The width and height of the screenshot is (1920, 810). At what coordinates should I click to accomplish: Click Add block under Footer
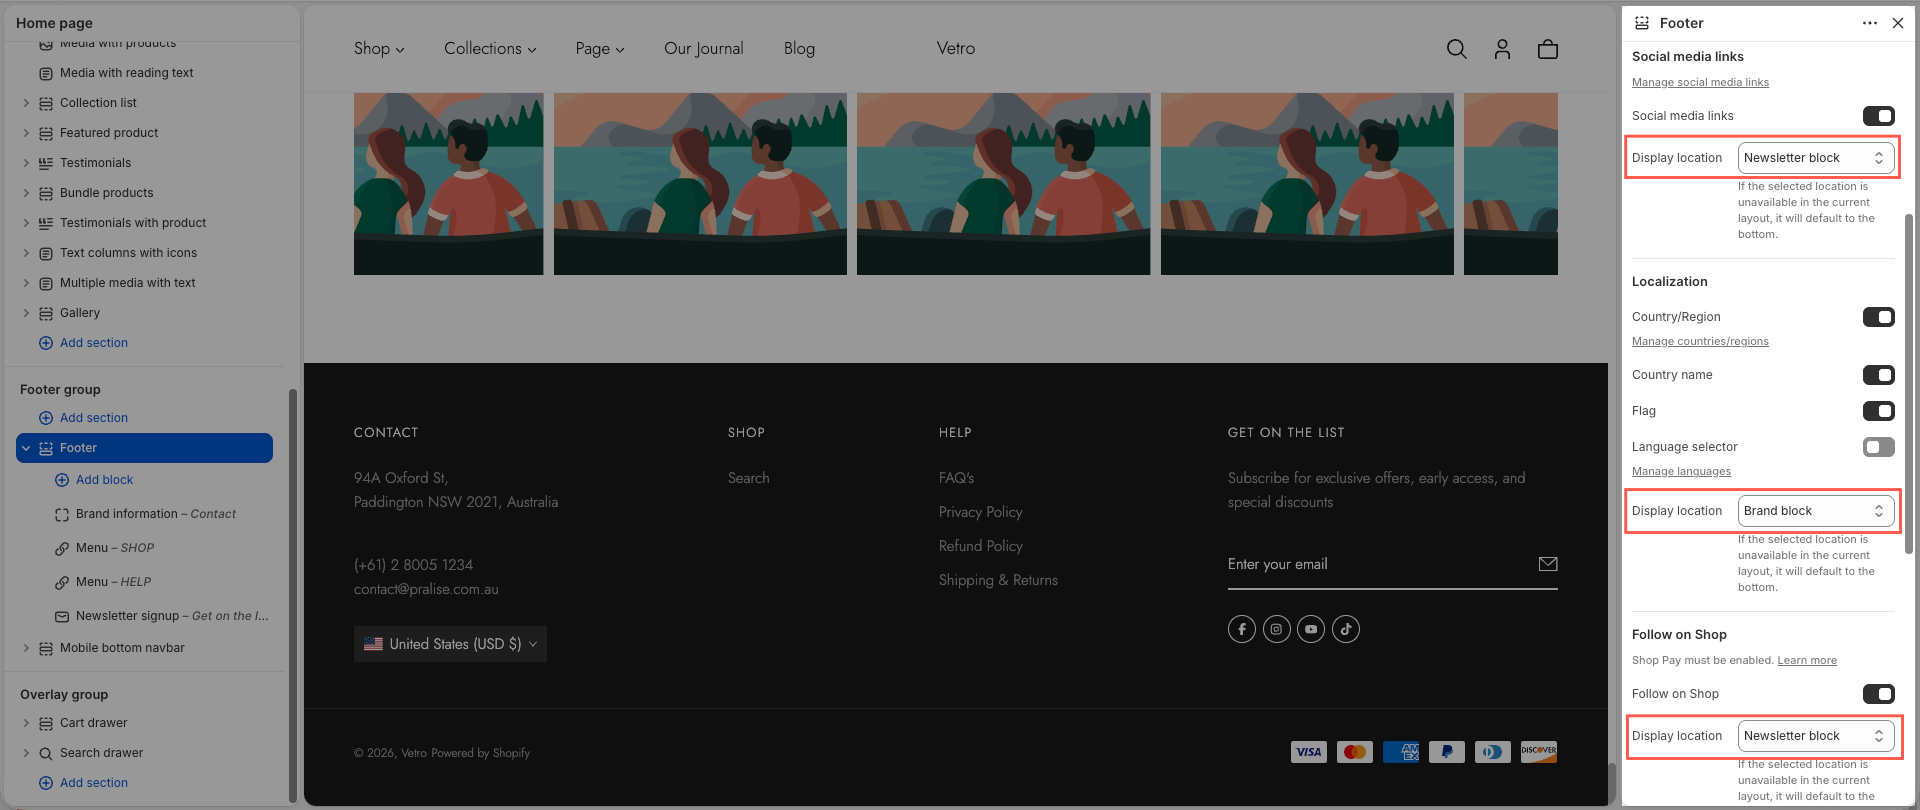point(104,480)
